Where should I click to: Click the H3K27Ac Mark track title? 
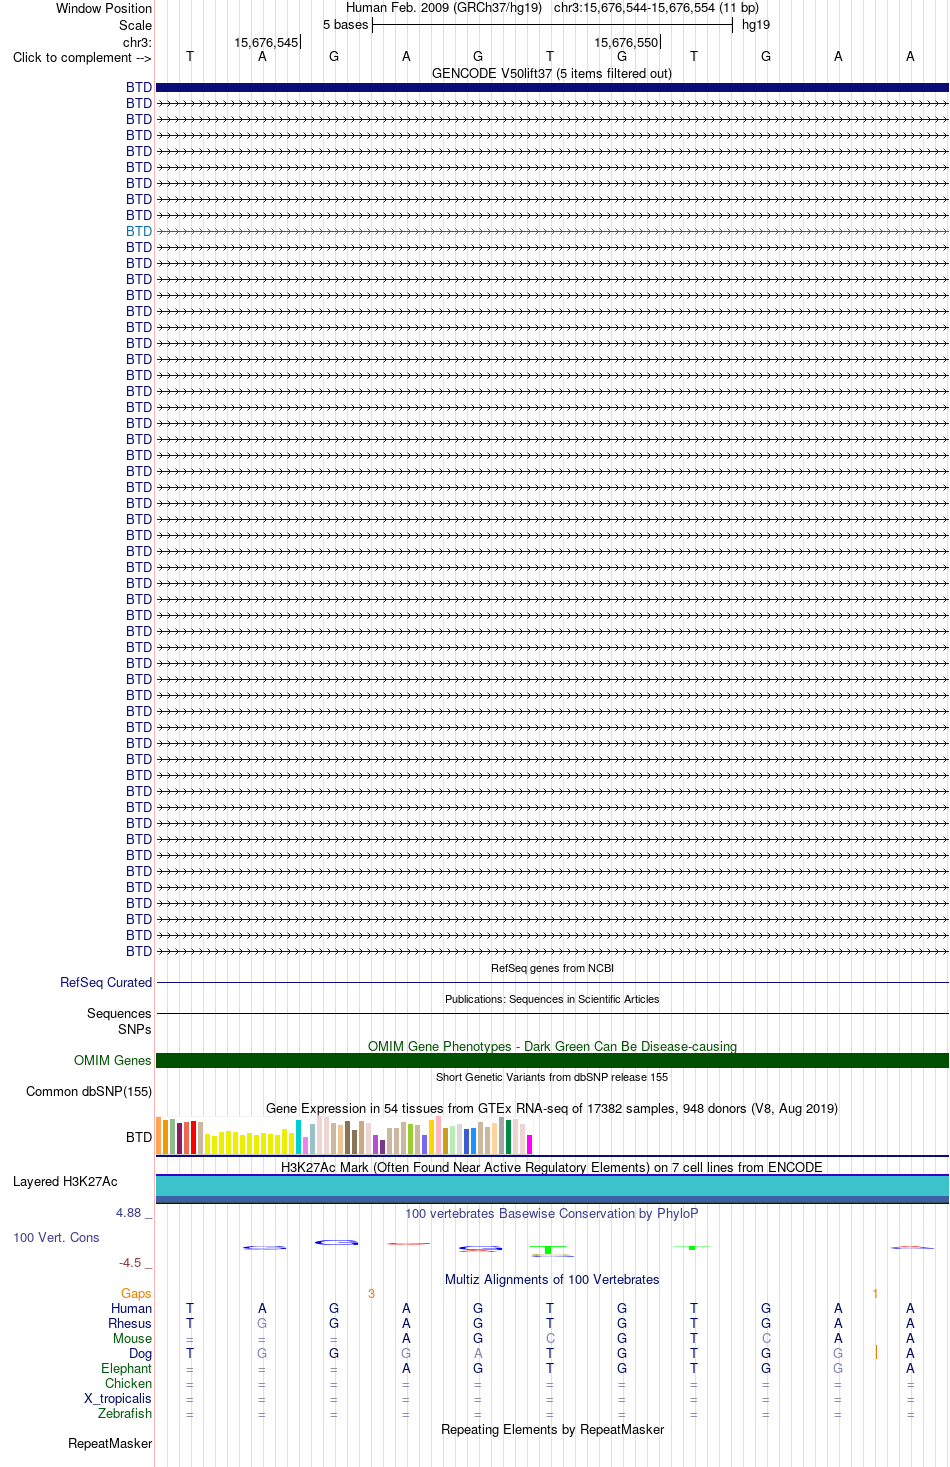552,1167
